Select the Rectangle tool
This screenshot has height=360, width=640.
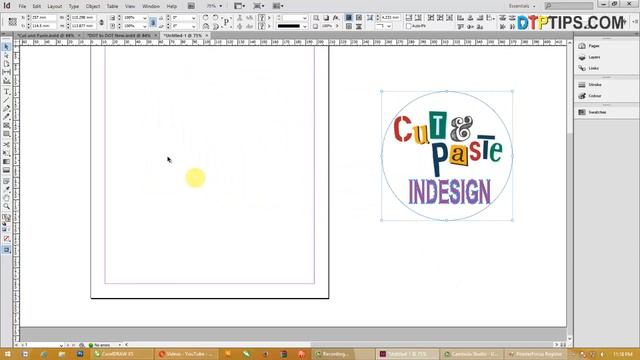[6, 134]
